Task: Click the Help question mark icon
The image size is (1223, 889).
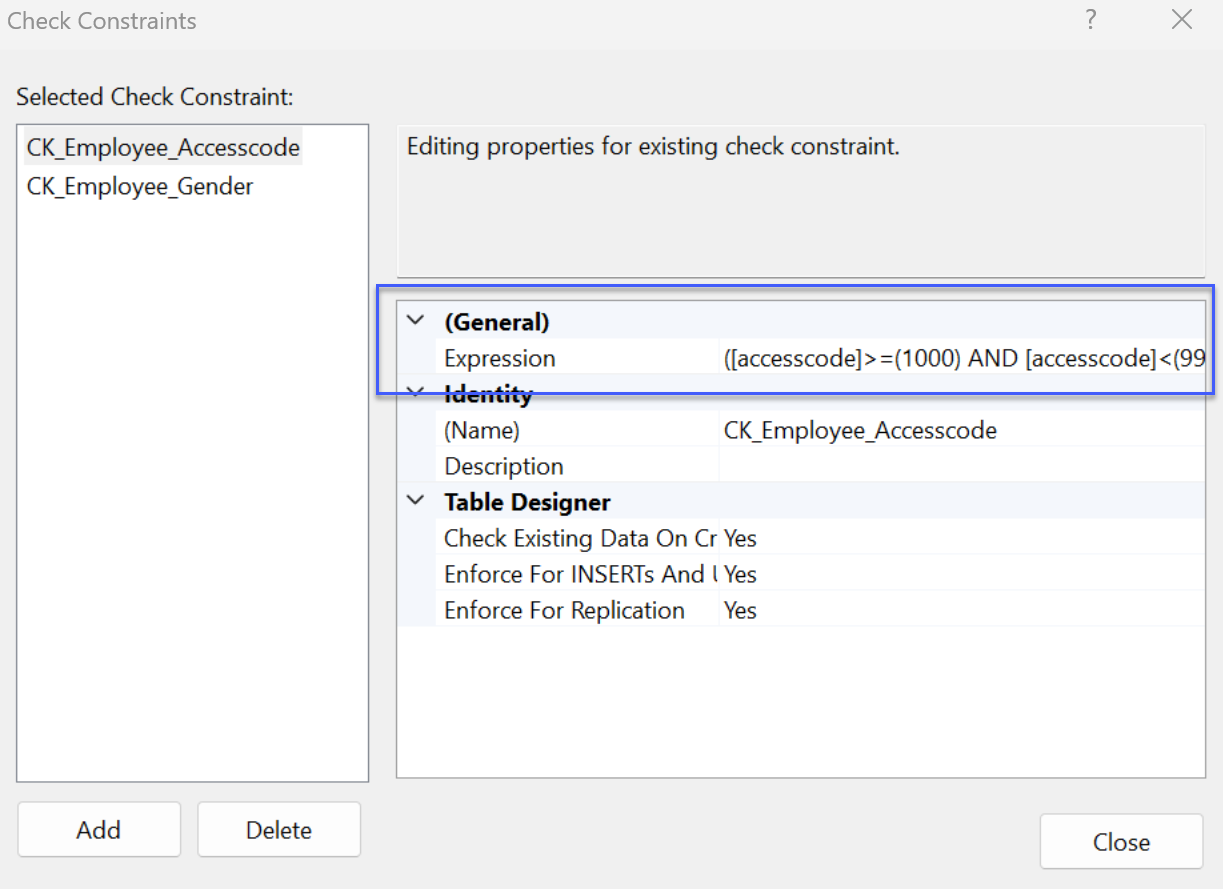Action: pyautogui.click(x=1090, y=20)
